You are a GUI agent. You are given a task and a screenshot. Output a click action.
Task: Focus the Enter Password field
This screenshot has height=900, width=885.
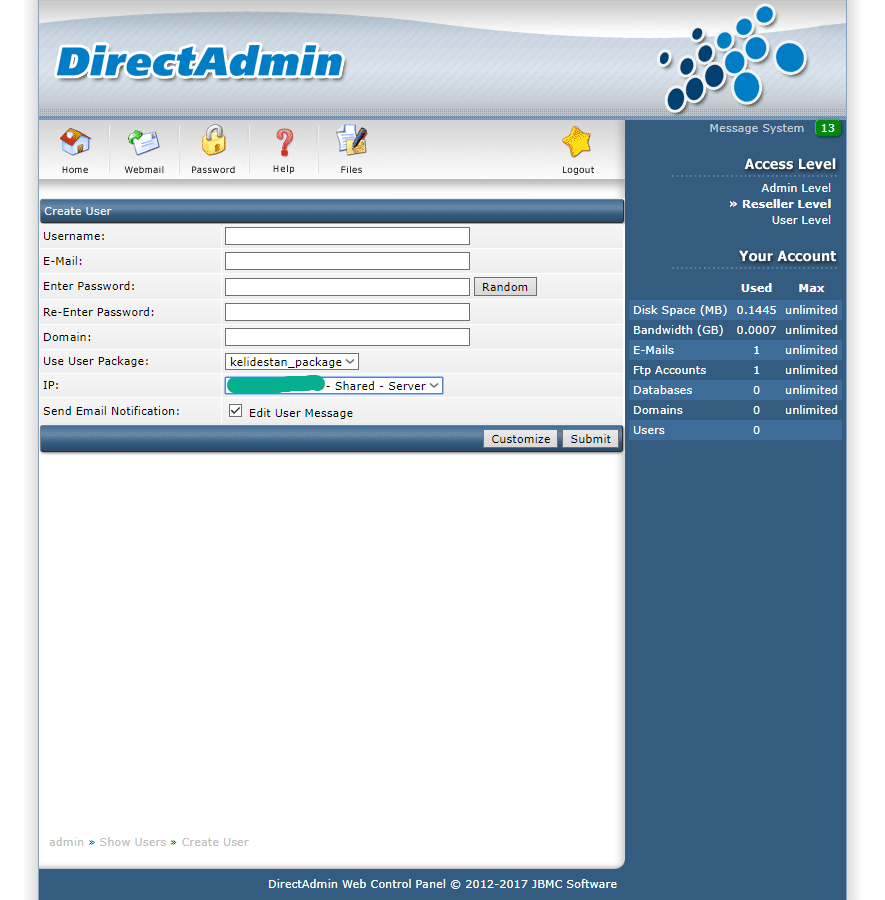pyautogui.click(x=347, y=287)
